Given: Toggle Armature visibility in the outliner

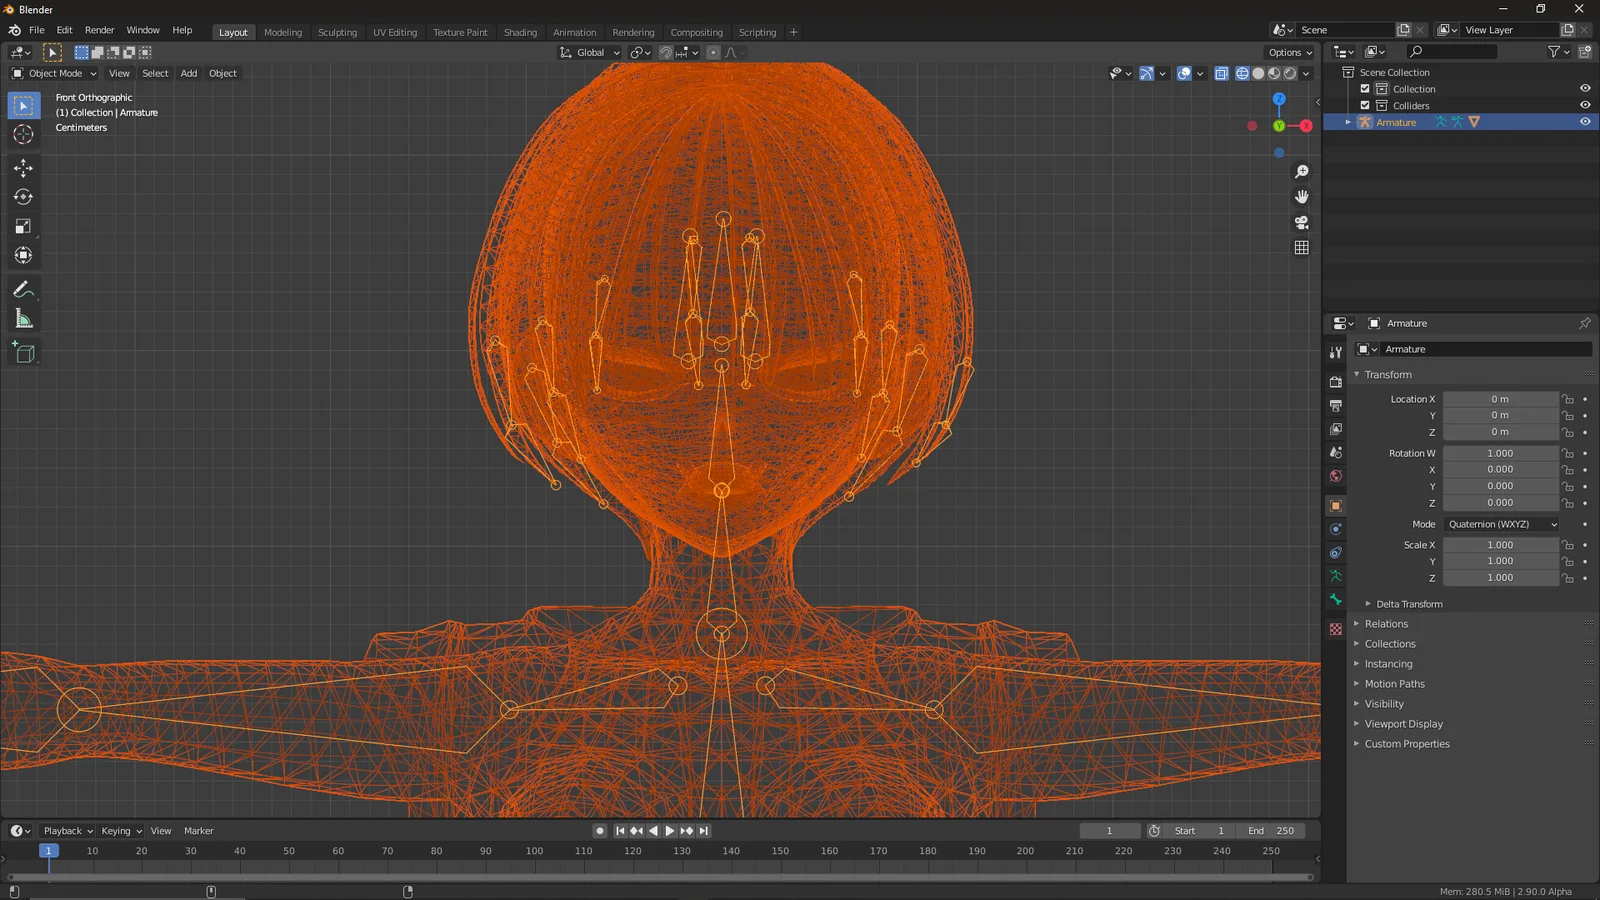Looking at the screenshot, I should point(1584,121).
